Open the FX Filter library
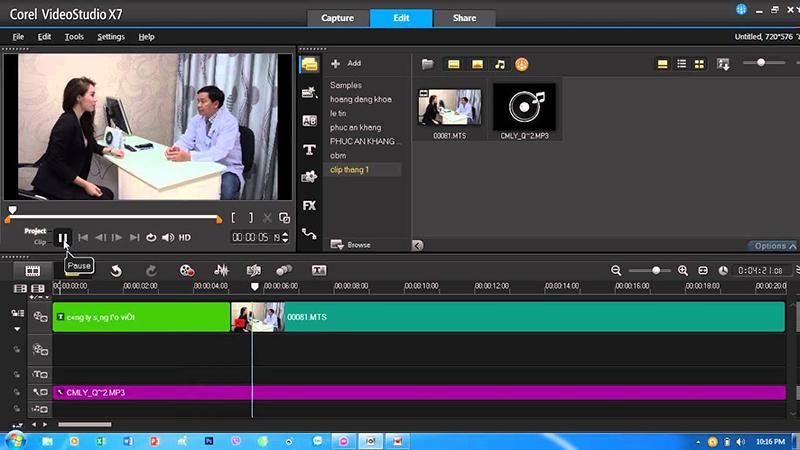 pos(309,206)
